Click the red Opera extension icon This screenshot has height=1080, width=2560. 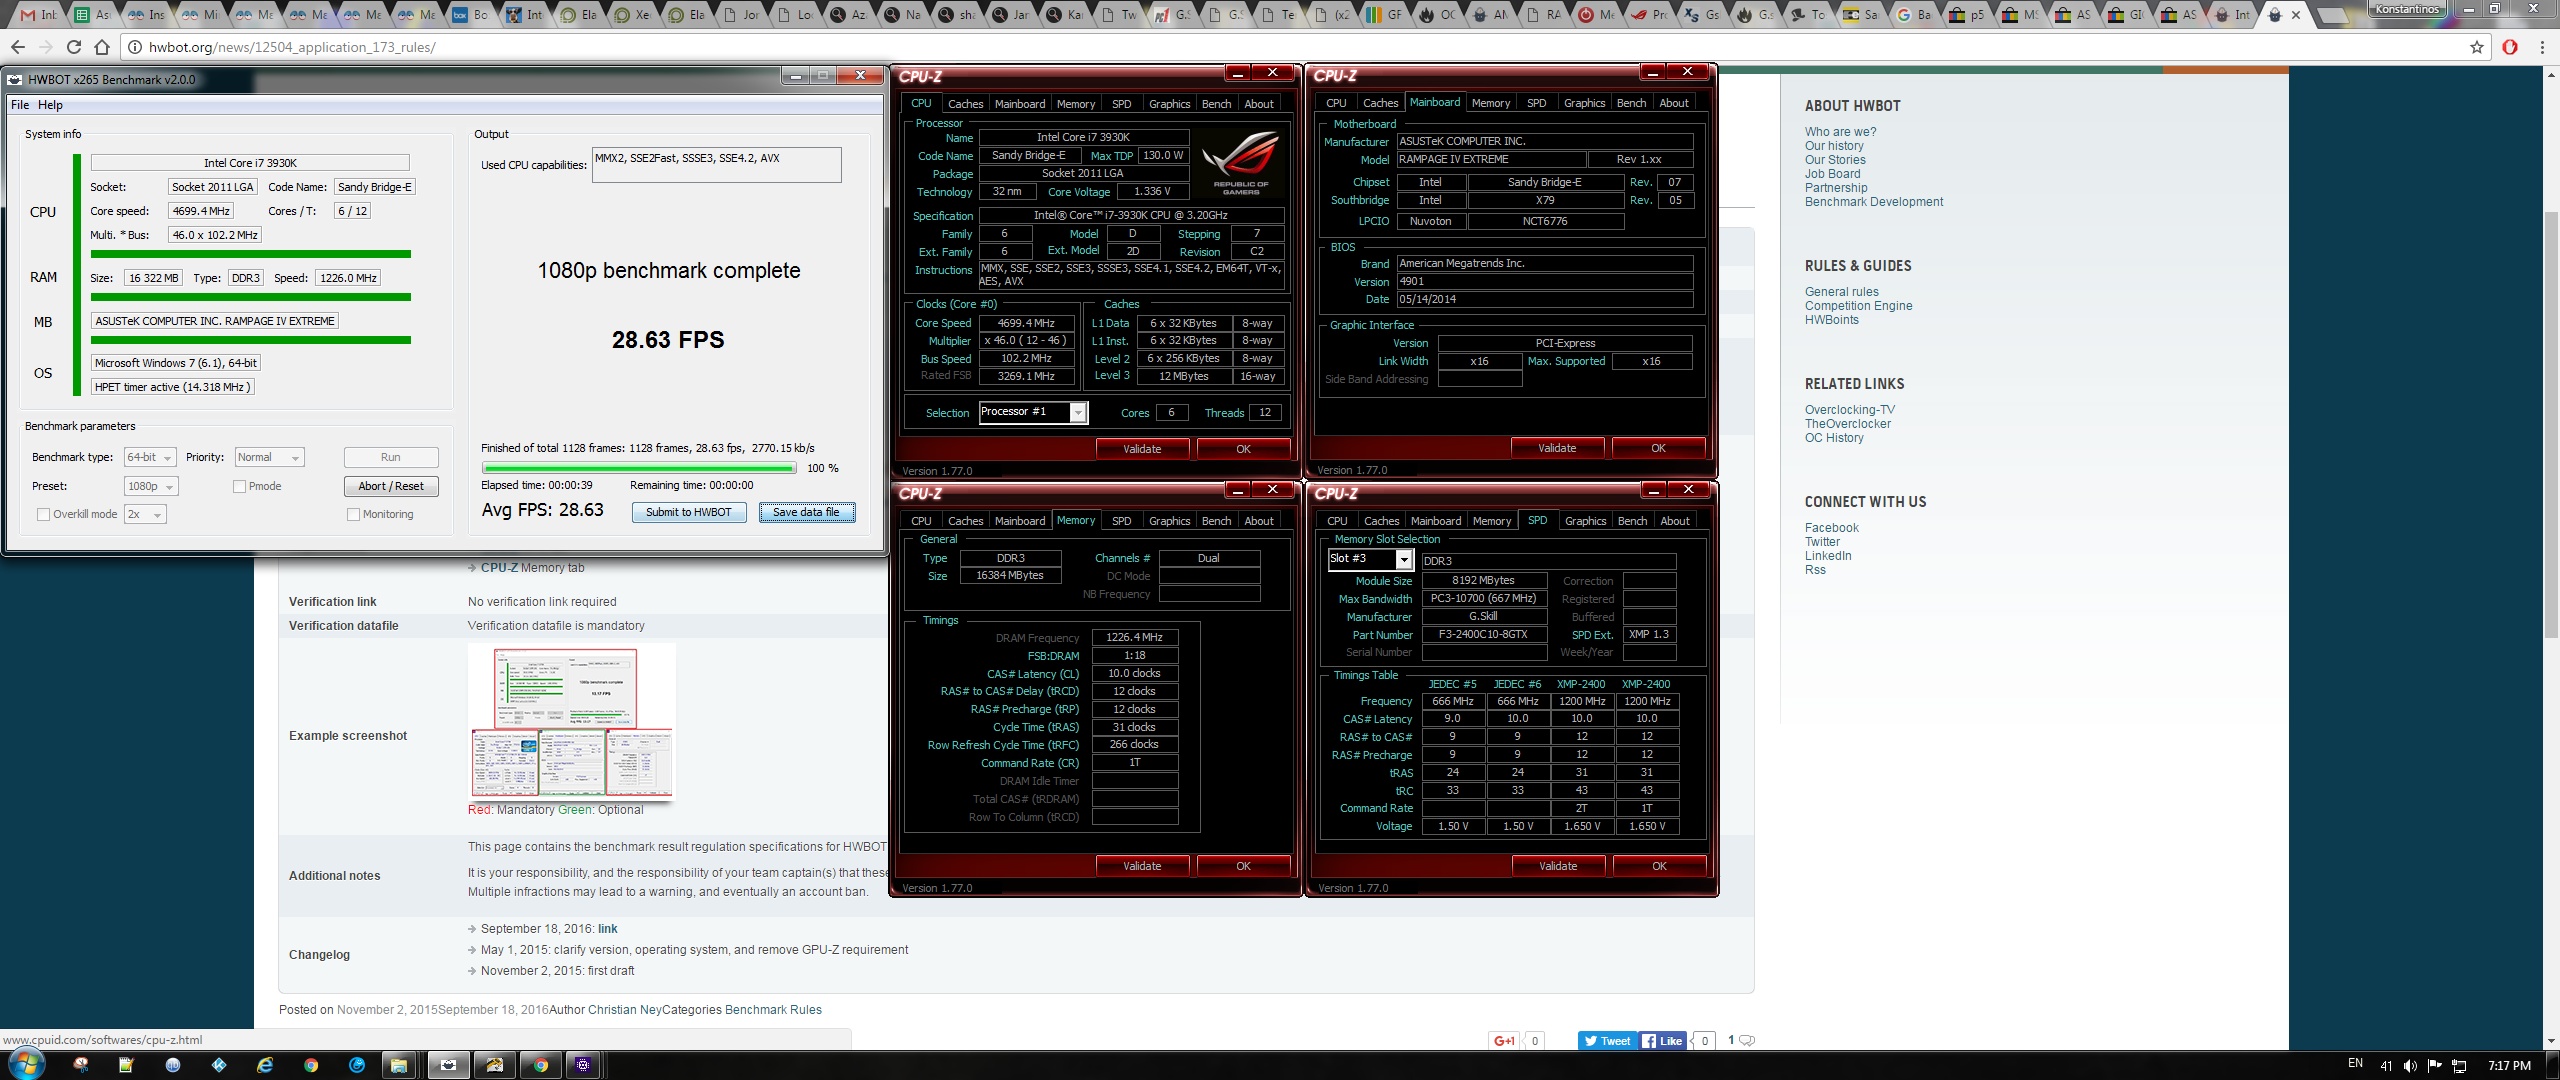coord(2510,47)
